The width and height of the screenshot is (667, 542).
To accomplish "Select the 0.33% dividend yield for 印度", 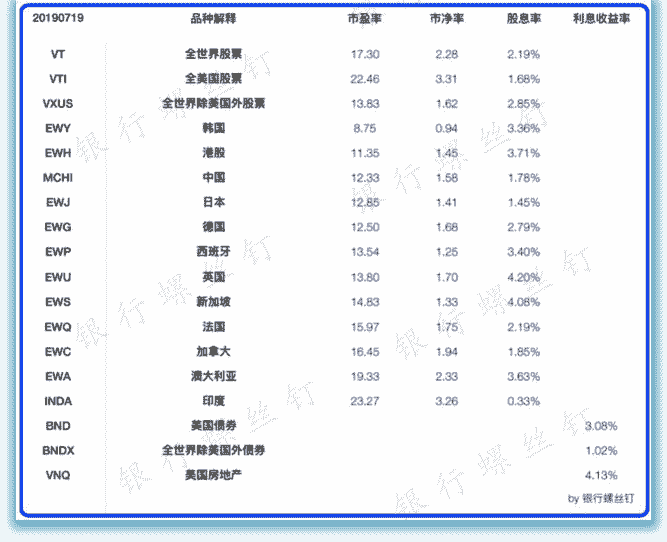I will [x=524, y=401].
